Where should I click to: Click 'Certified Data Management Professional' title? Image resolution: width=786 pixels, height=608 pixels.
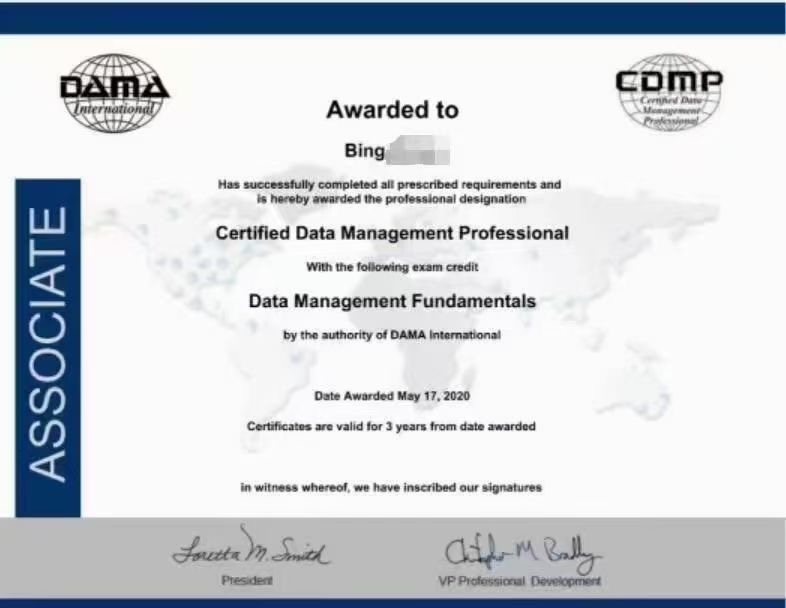click(392, 233)
